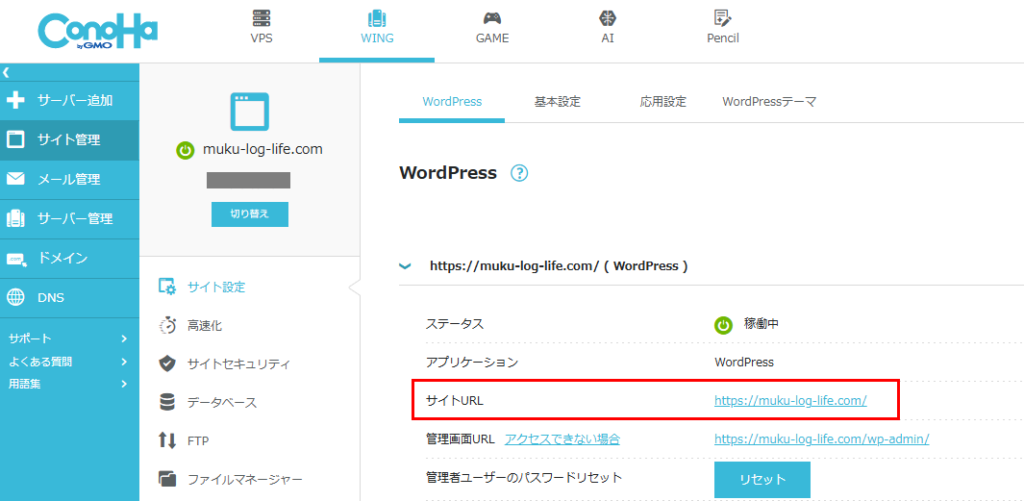1024x501 pixels.
Task: Switch to the WordPressテーマ tab
Action: click(x=769, y=102)
